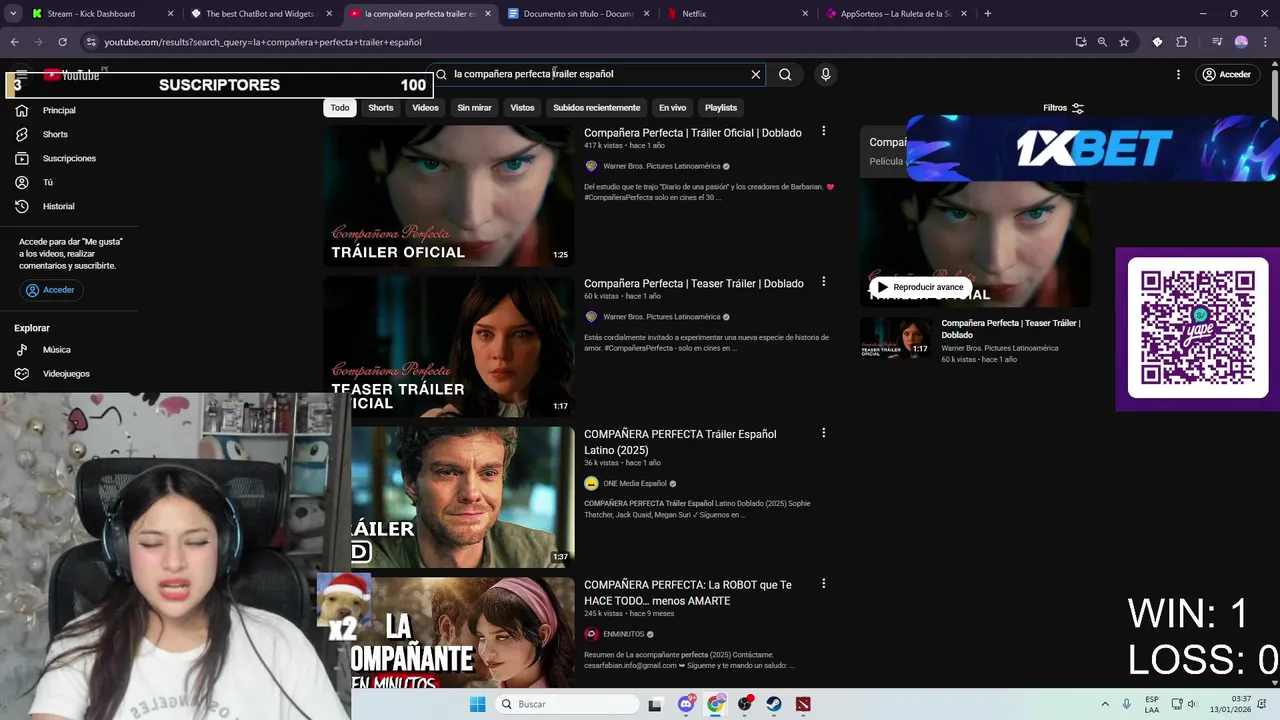The image size is (1280, 720).
Task: Open small Teaser Tráiler thumbnail in side panel
Action: 896,338
